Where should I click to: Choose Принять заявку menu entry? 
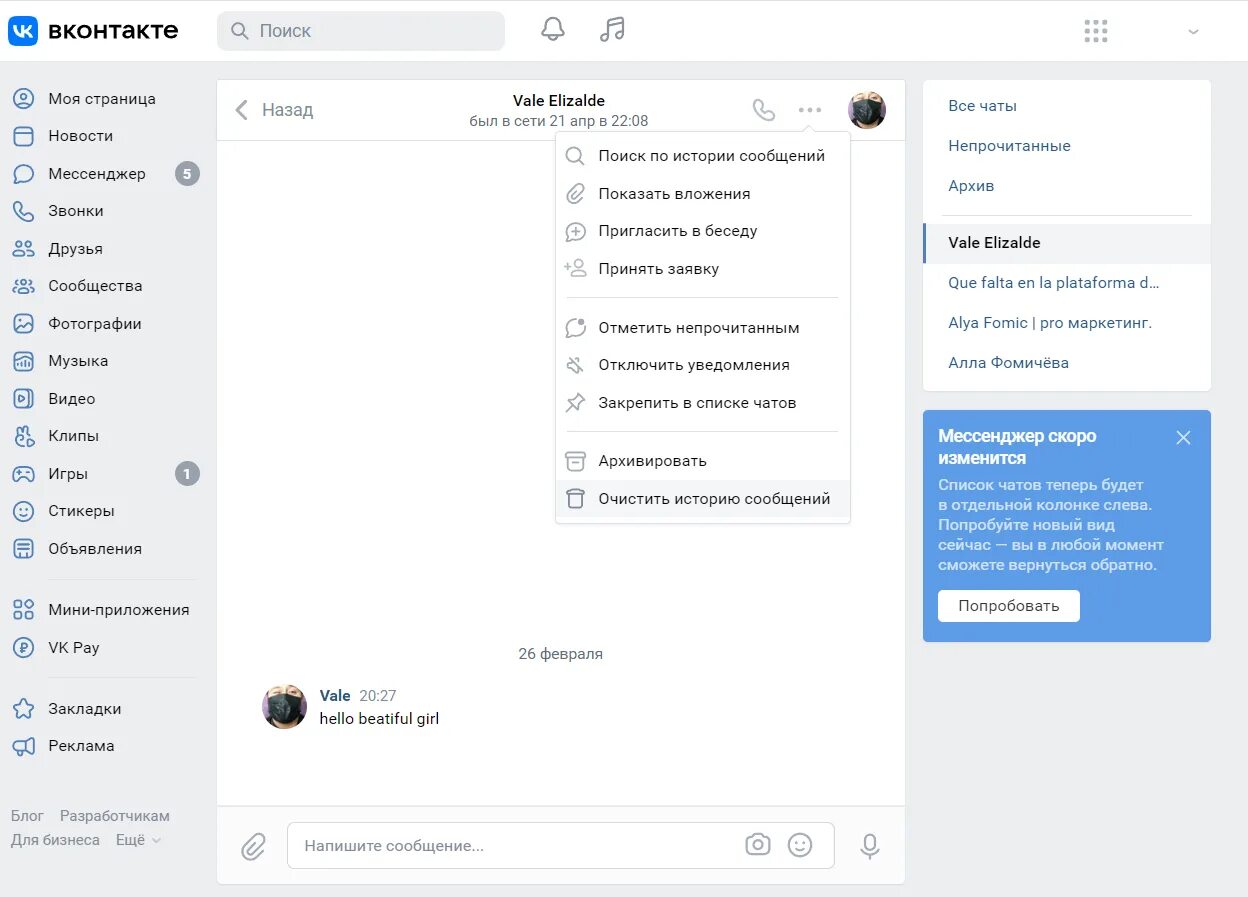(703, 269)
